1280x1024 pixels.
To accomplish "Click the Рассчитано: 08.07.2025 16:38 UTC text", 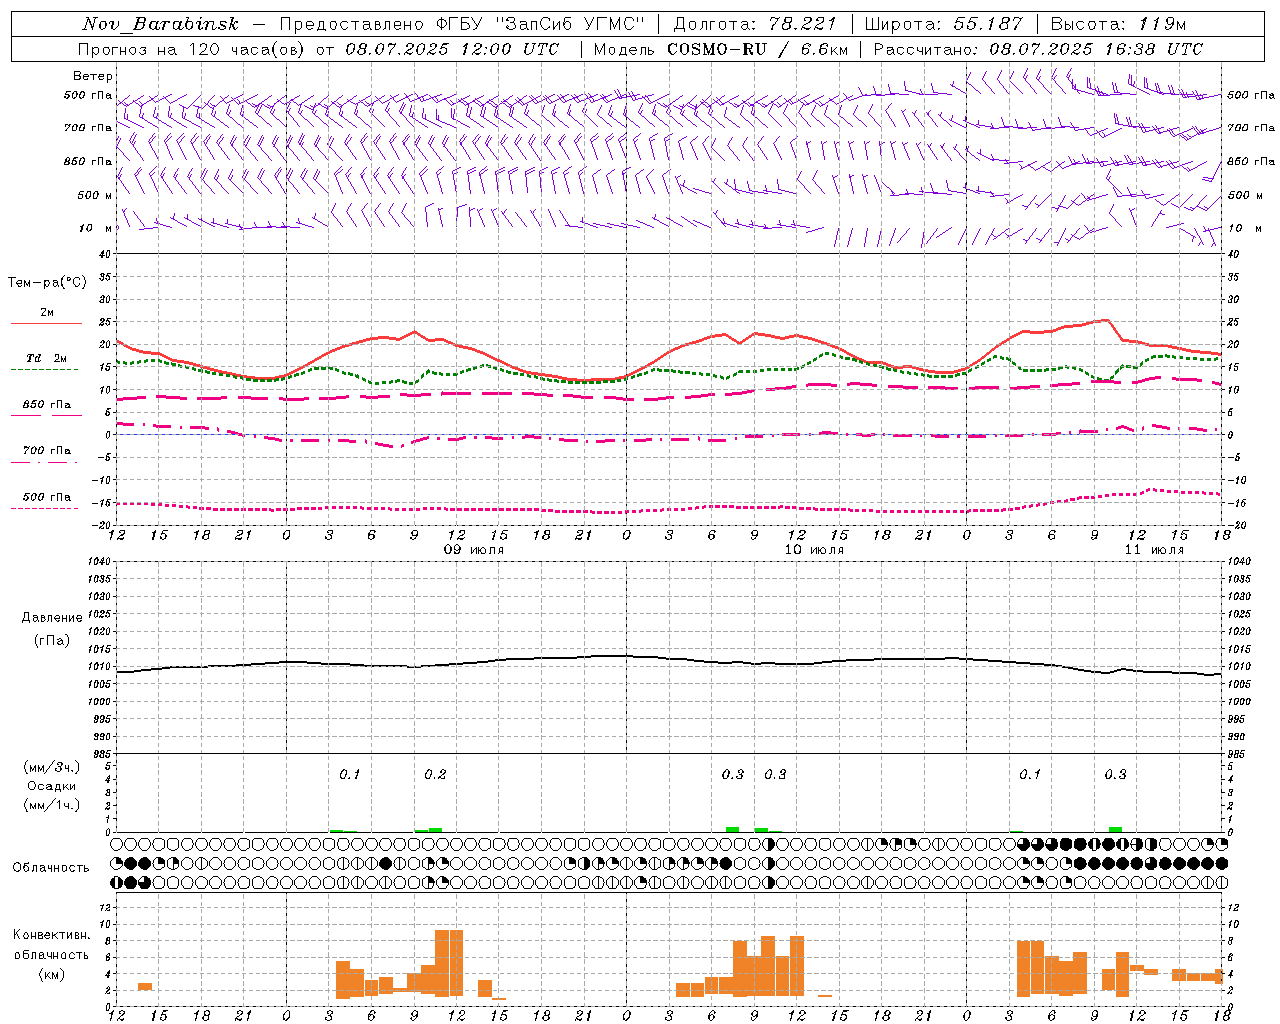I will click(x=1038, y=49).
